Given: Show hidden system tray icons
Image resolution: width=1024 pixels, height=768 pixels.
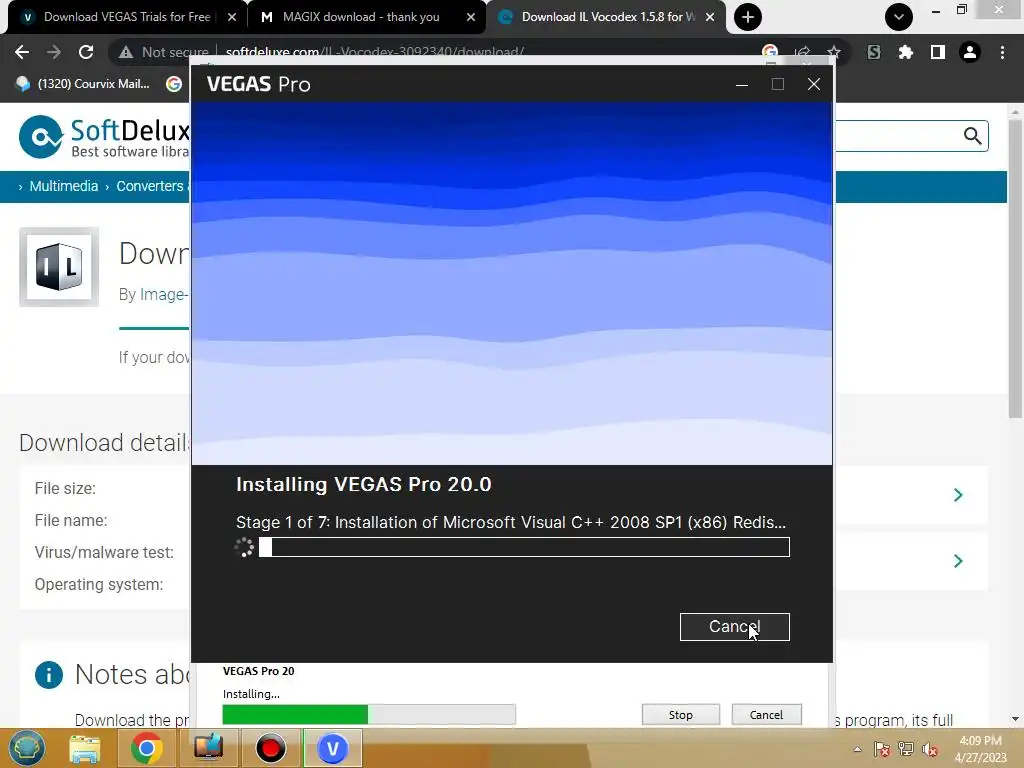Looking at the screenshot, I should (x=857, y=749).
